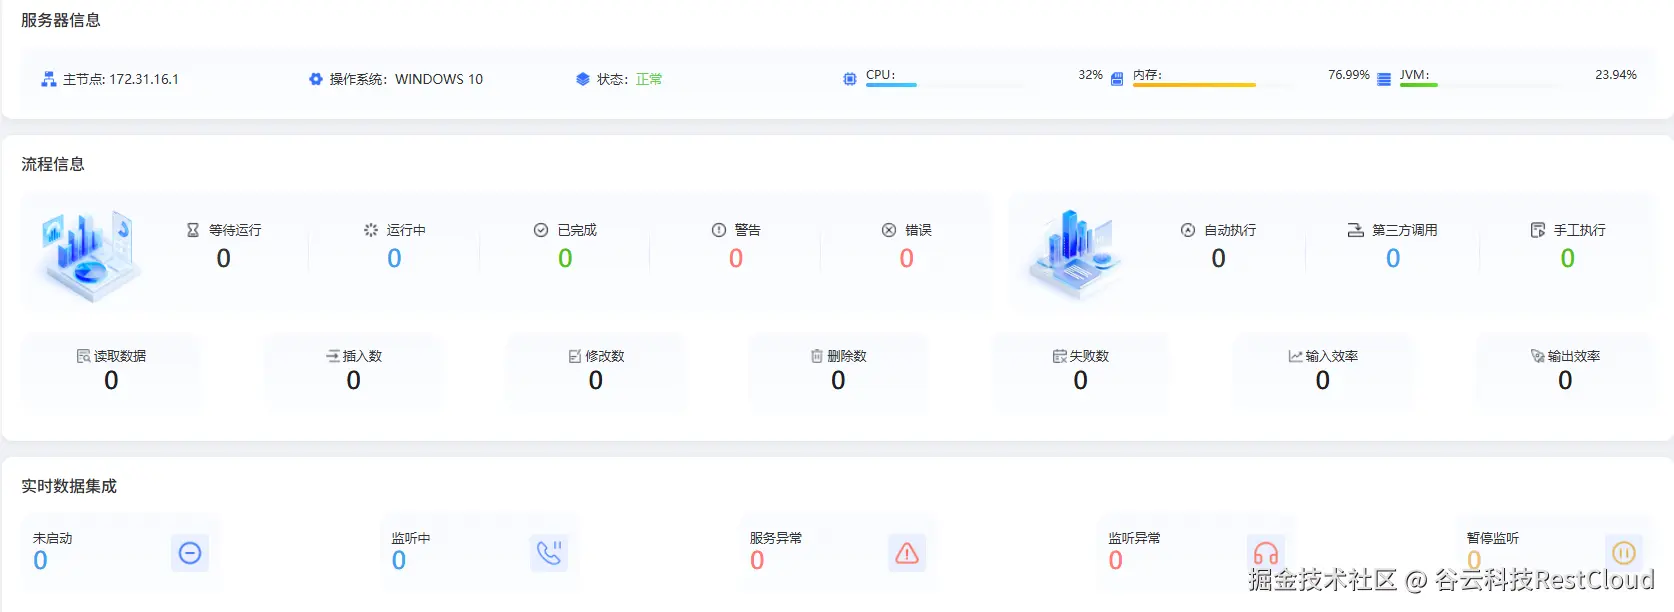Click the 修改数 count value
This screenshot has height=612, width=1674.
point(596,381)
